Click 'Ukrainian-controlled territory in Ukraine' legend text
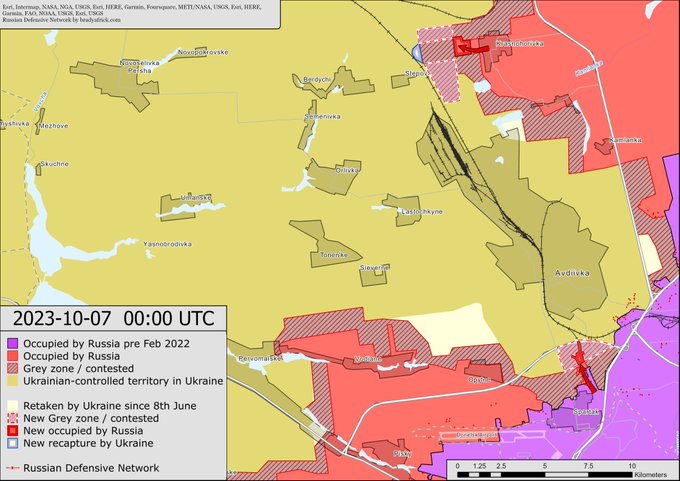 click(x=123, y=381)
